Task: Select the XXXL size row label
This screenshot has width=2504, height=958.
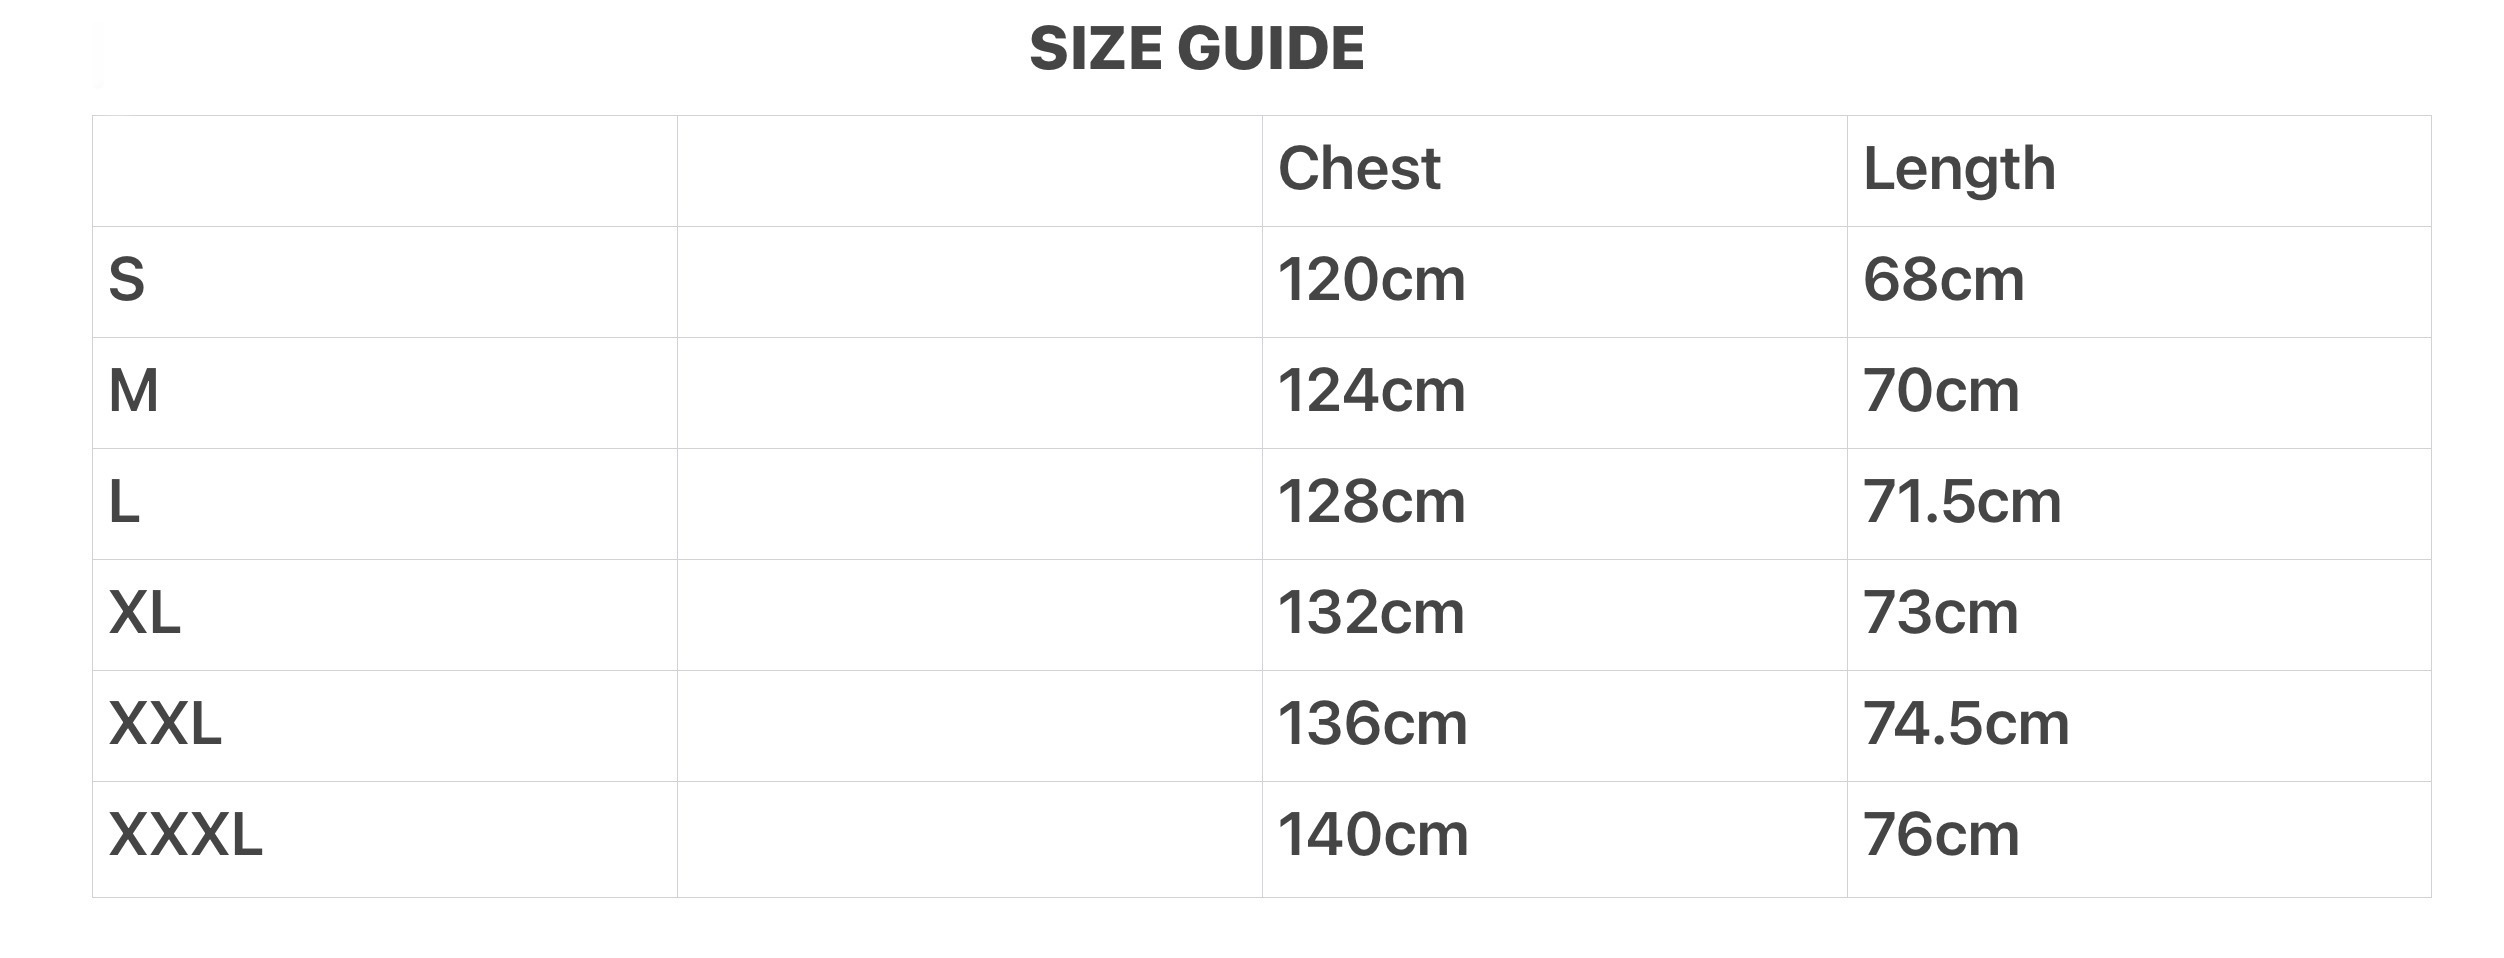Action: (x=186, y=835)
